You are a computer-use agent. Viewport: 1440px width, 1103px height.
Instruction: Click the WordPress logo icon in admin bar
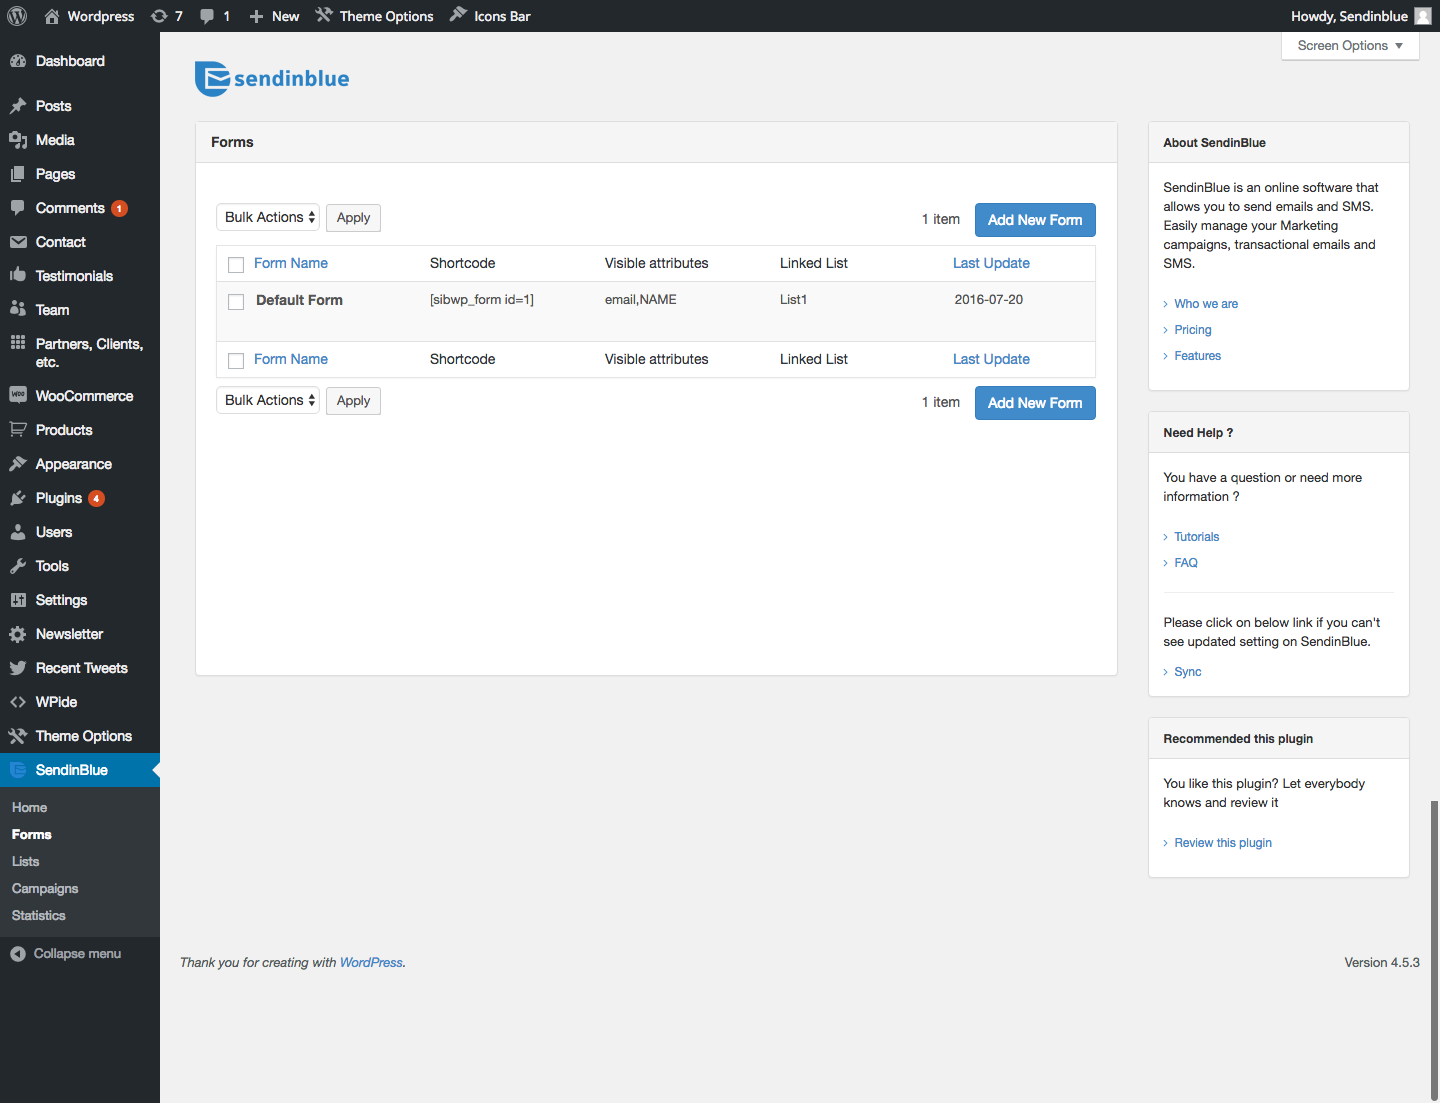[x=17, y=16]
